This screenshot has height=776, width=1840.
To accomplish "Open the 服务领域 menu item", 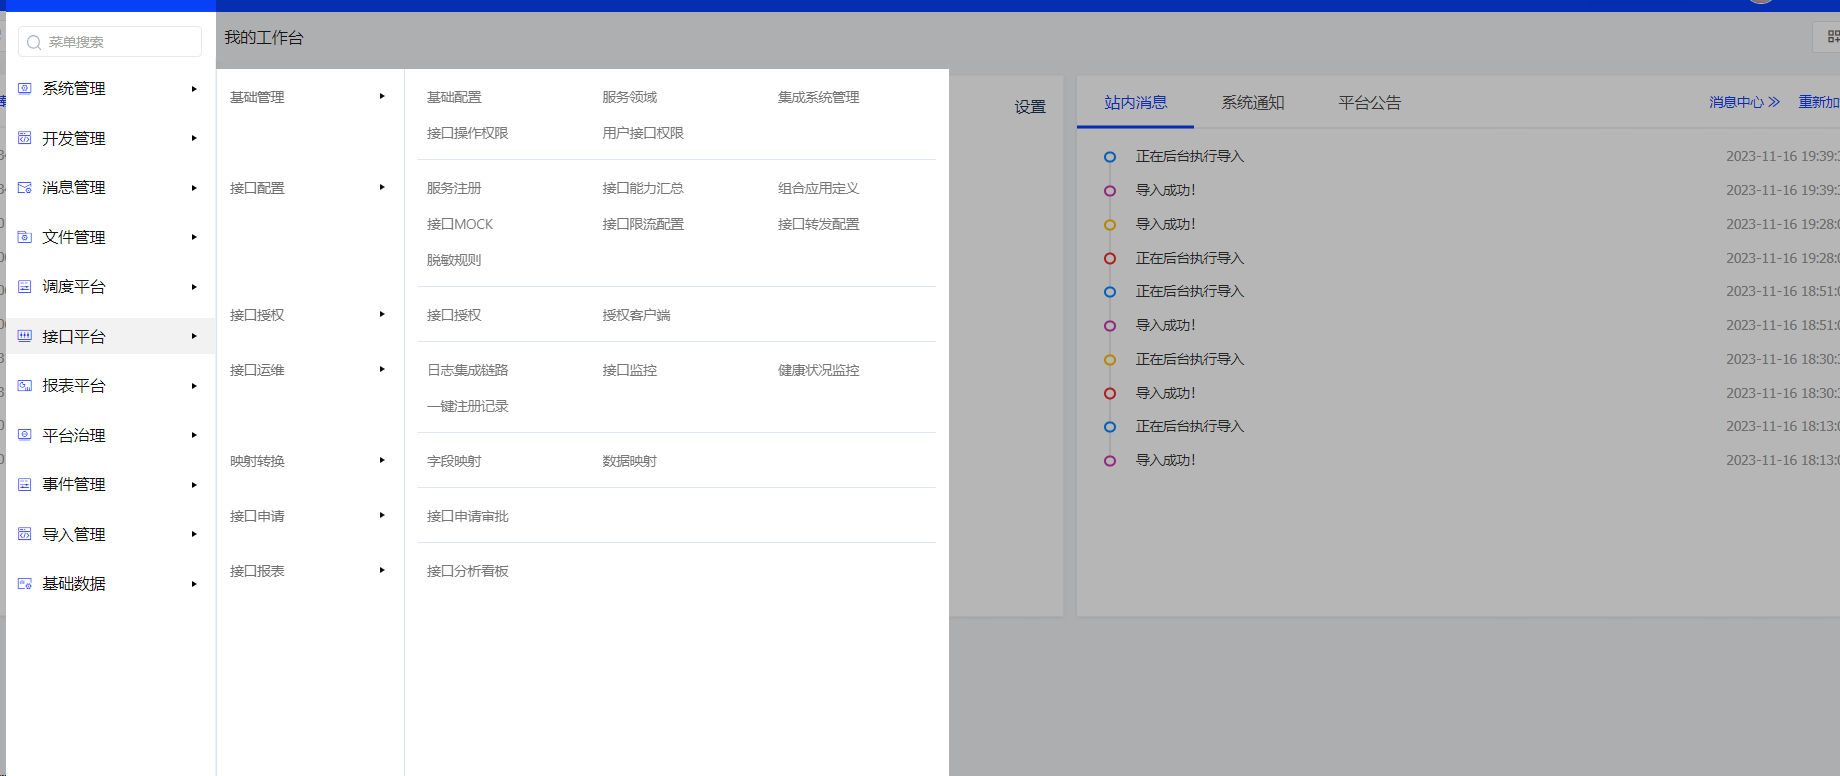I will coord(630,97).
